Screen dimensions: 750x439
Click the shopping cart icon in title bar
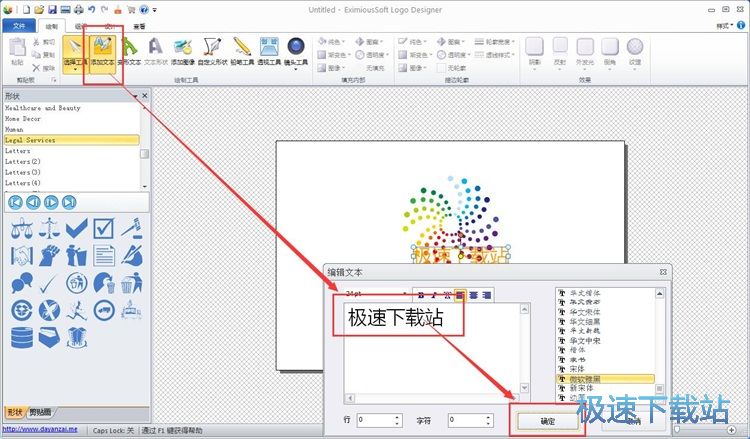coord(131,10)
